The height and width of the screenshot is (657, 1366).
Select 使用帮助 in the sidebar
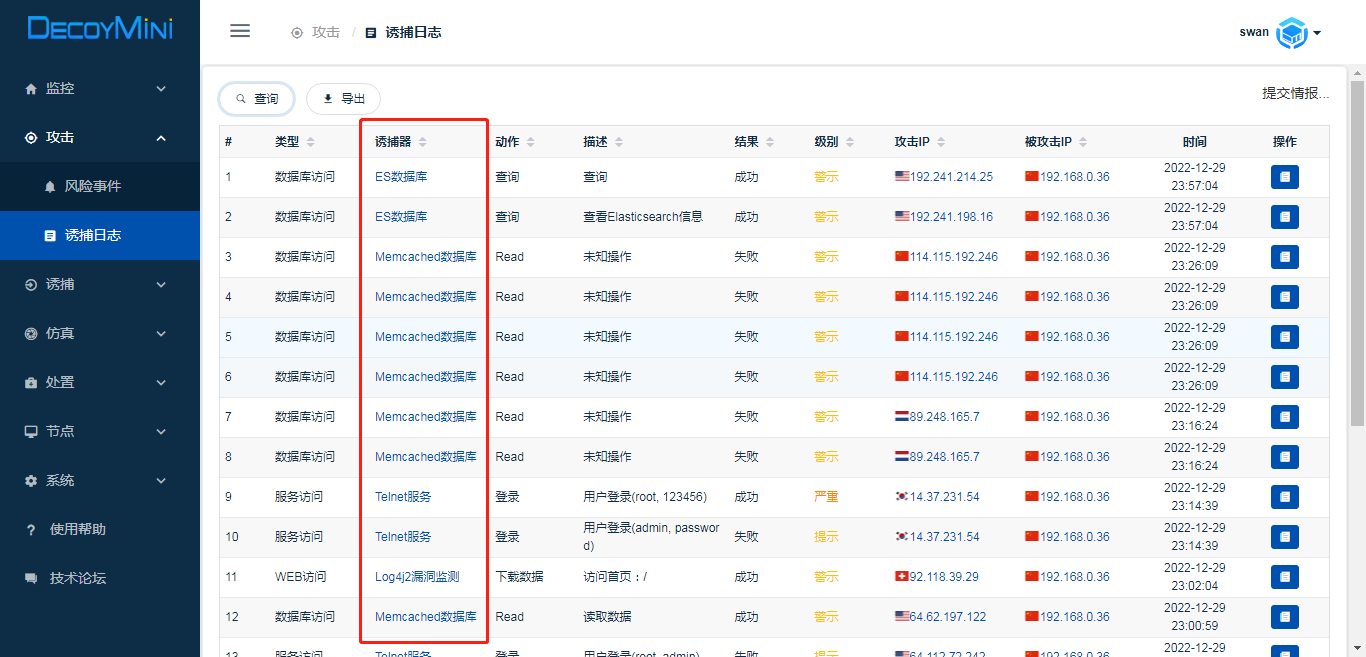click(77, 529)
